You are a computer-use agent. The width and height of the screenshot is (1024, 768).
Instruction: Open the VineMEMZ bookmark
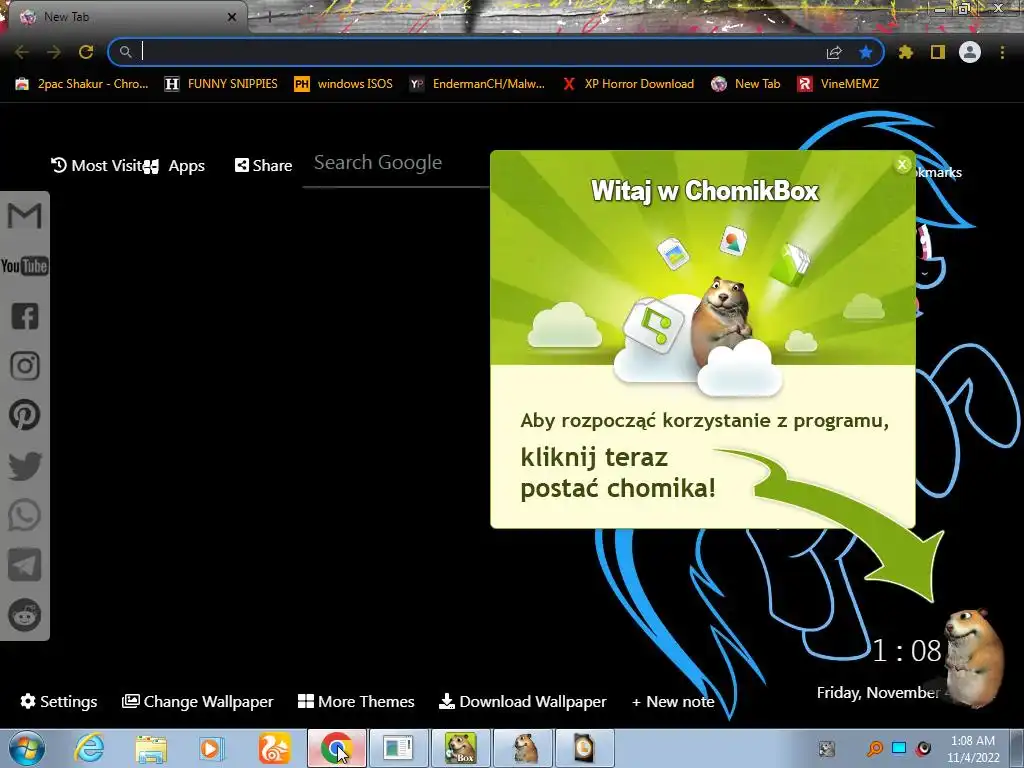[839, 84]
